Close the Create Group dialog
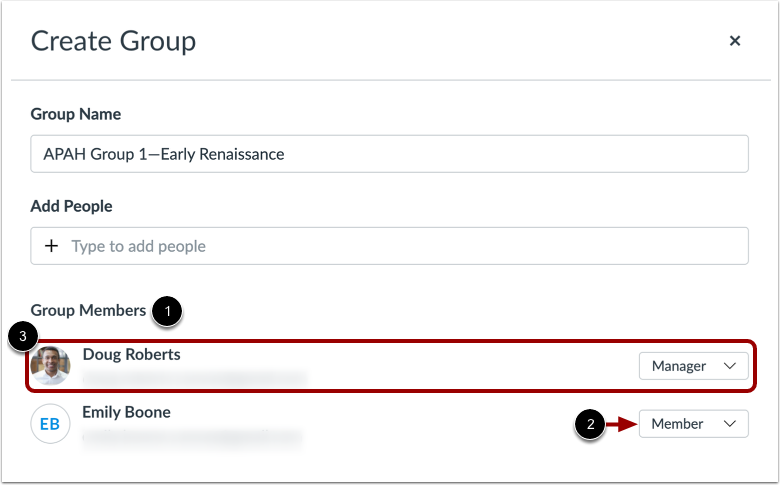 (x=734, y=41)
